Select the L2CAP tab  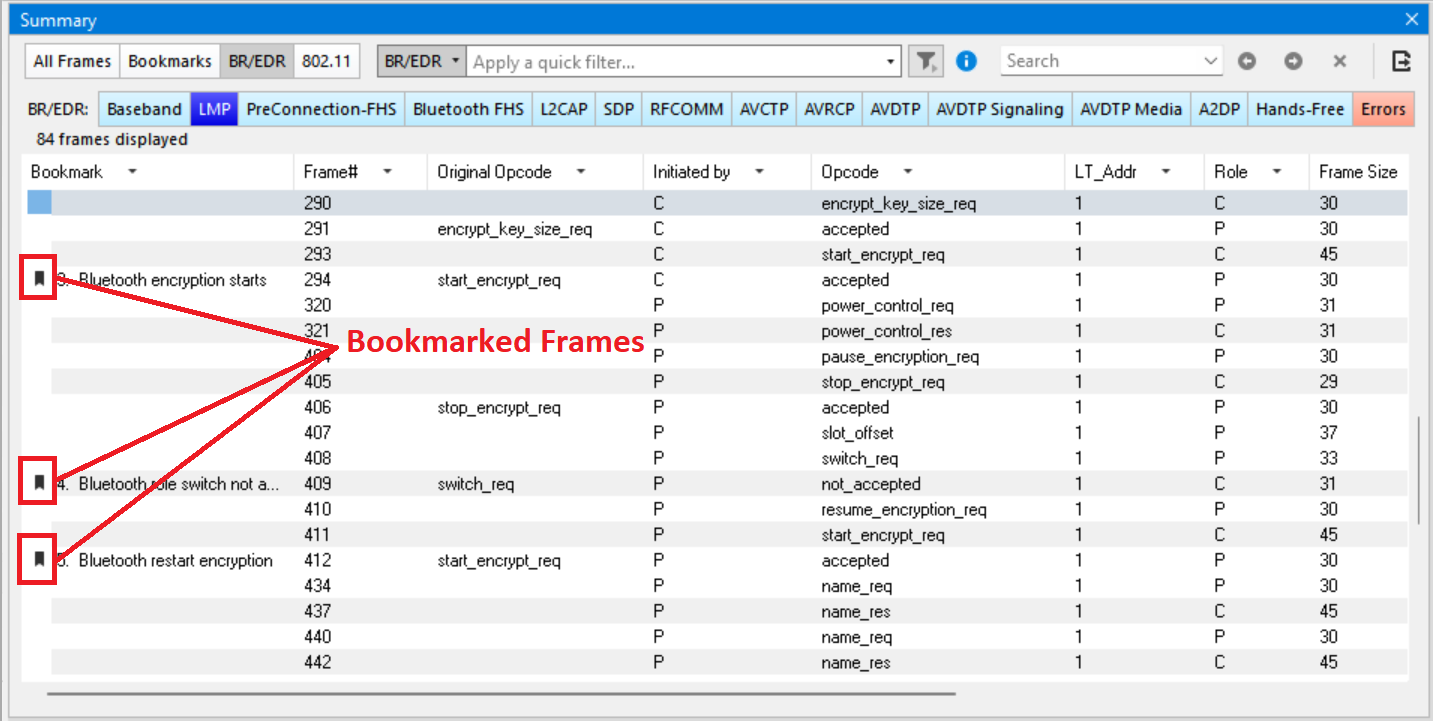564,109
